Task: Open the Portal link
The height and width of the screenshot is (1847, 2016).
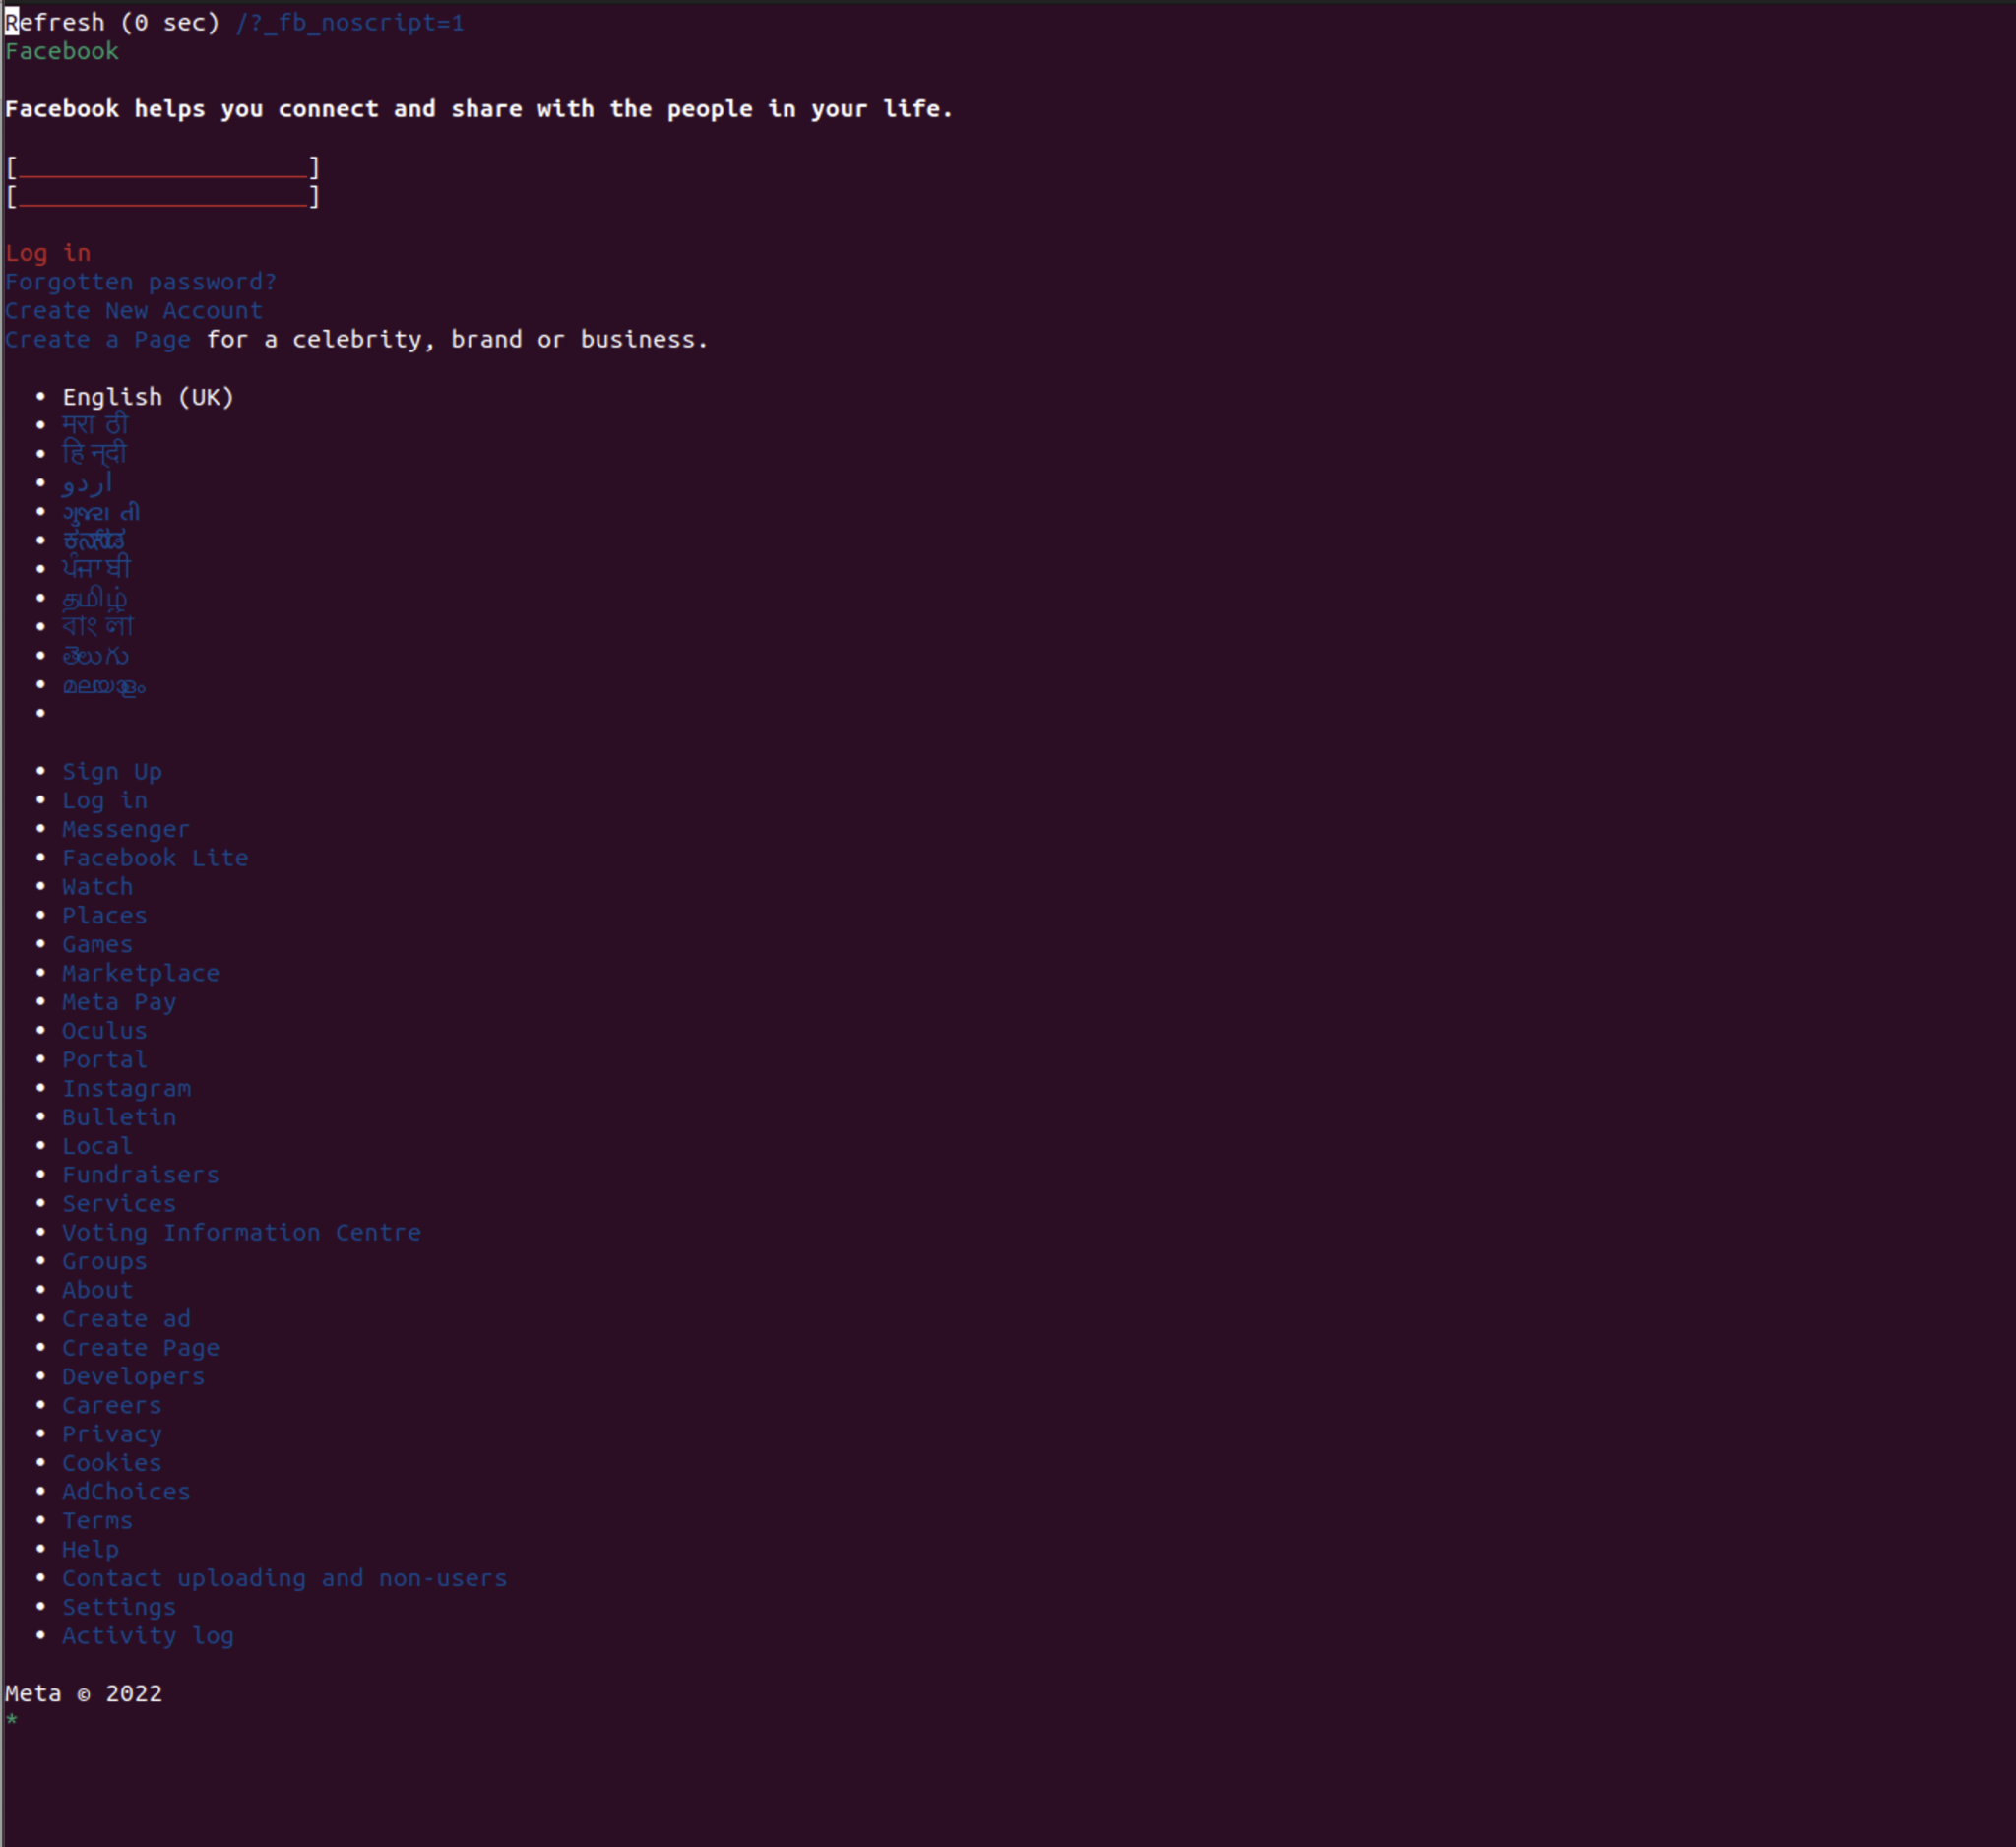Action: (105, 1060)
